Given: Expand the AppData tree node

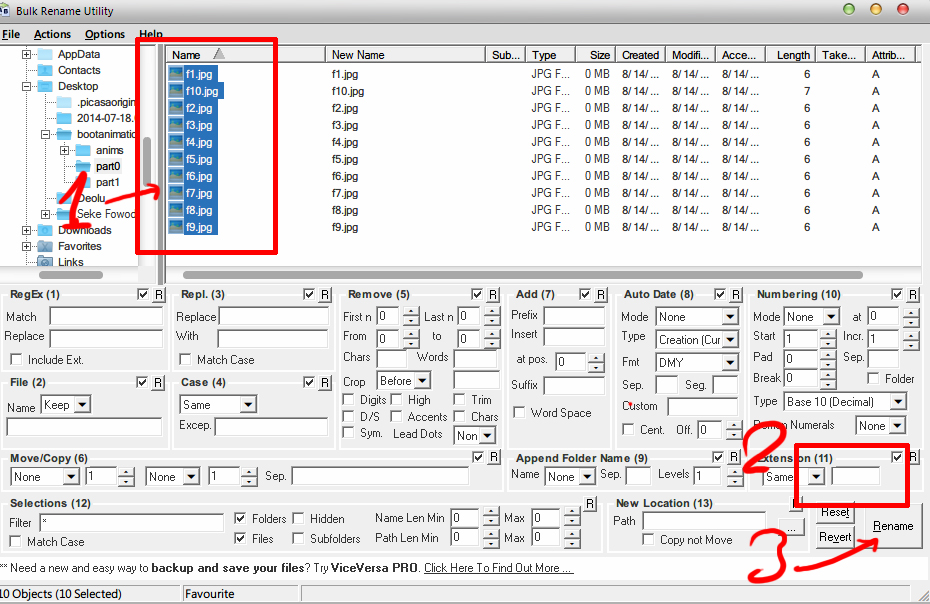Looking at the screenshot, I should point(26,55).
